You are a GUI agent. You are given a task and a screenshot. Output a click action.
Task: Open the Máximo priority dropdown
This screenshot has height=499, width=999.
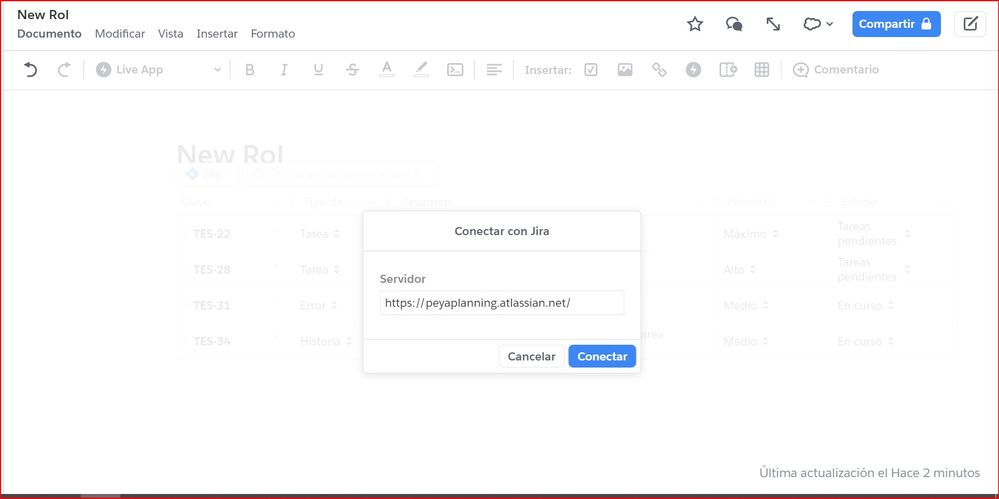click(x=751, y=234)
